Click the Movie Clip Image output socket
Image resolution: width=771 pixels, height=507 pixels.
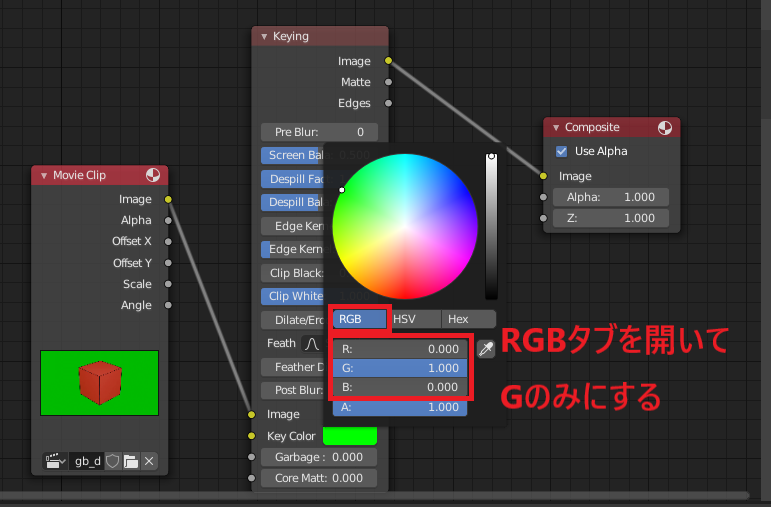click(168, 200)
